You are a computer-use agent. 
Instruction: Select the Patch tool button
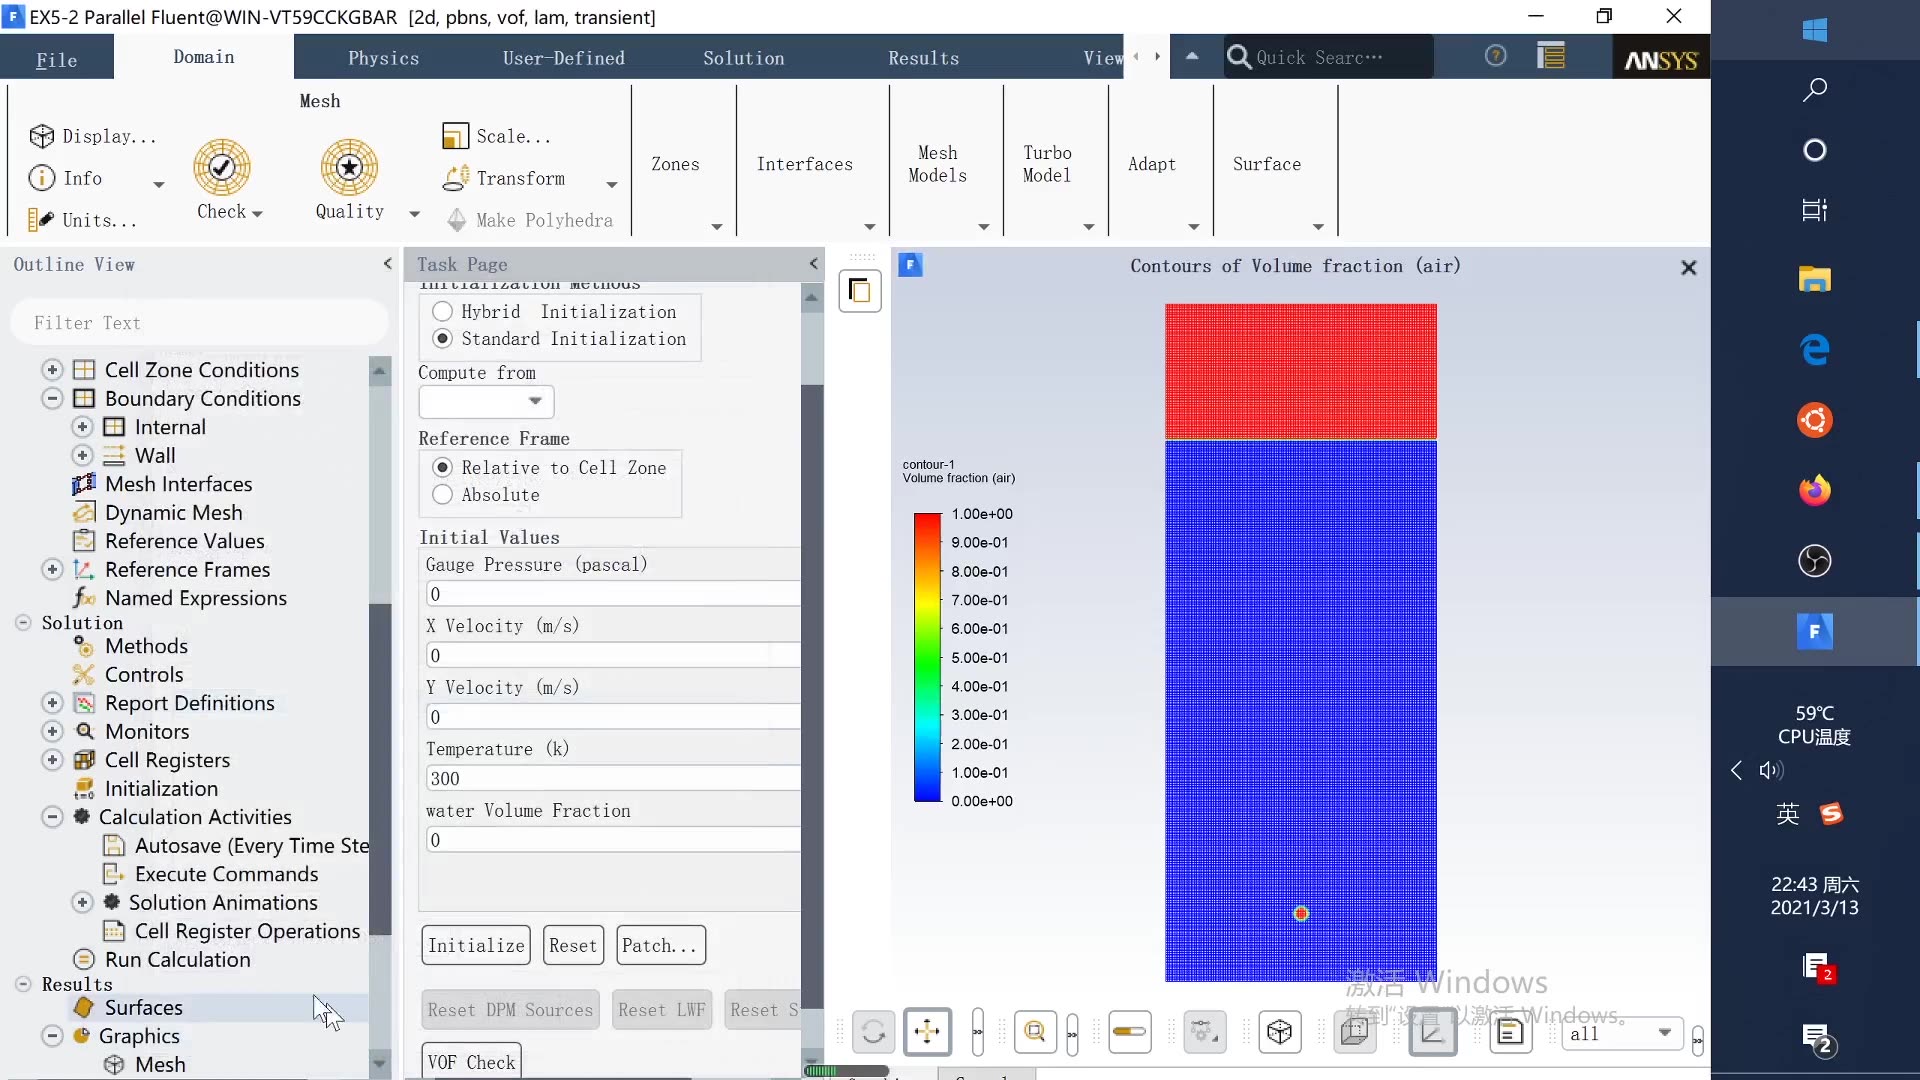(x=657, y=945)
